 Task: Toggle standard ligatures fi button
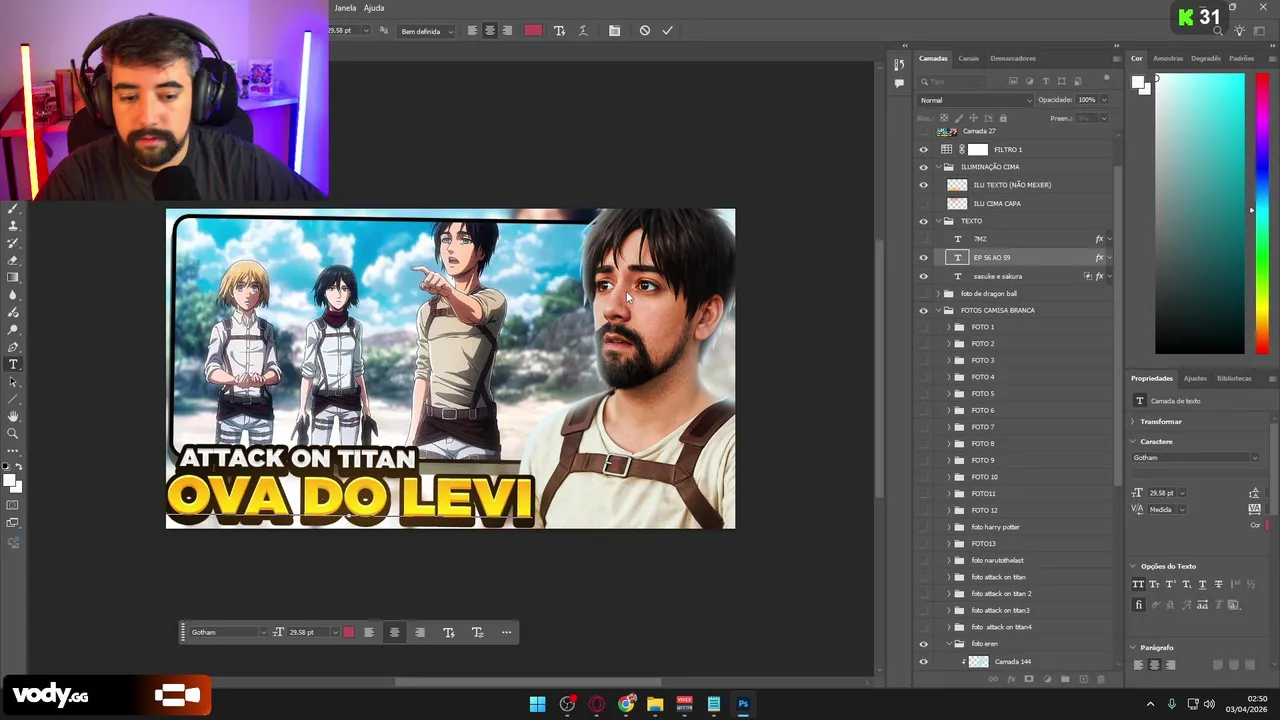[1138, 605]
